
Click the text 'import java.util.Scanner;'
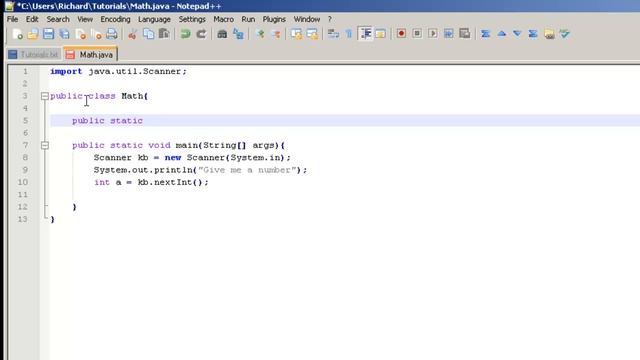tap(118, 71)
